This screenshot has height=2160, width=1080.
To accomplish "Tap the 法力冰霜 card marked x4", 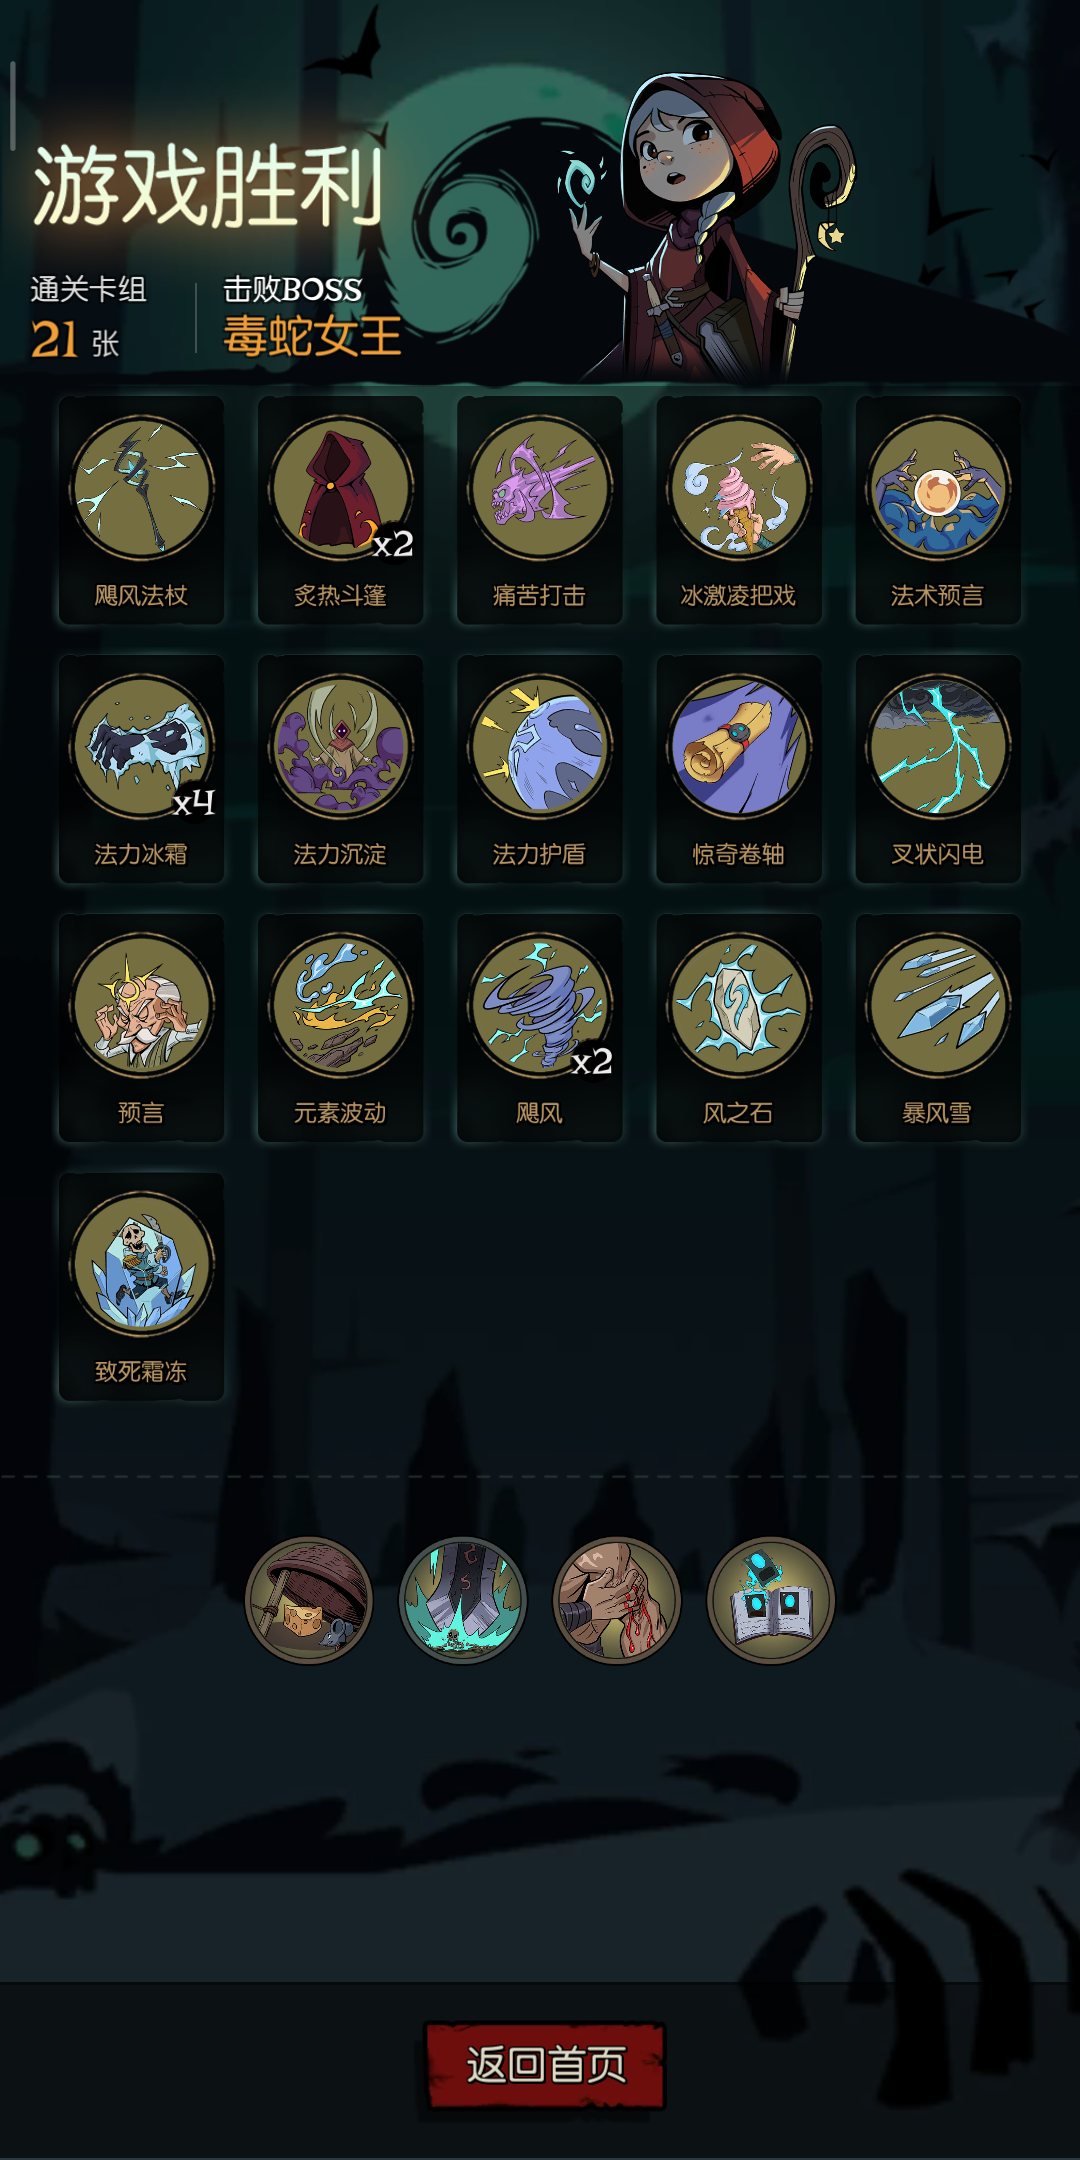I will click(x=141, y=769).
